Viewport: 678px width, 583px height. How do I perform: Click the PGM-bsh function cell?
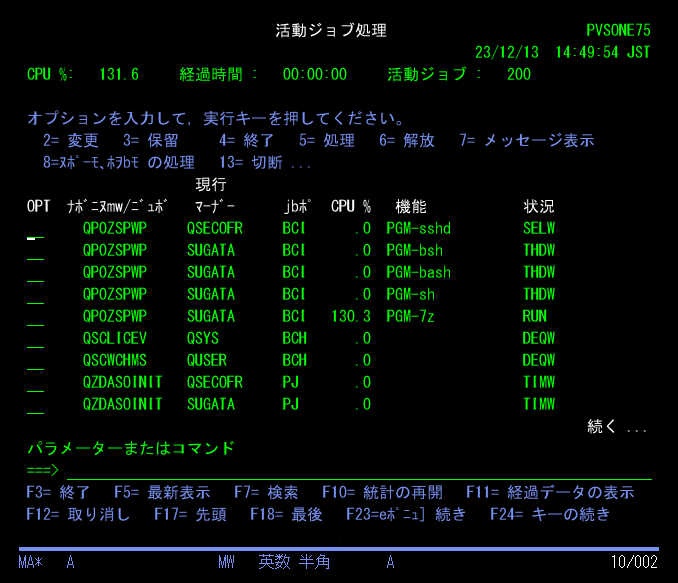click(x=415, y=250)
